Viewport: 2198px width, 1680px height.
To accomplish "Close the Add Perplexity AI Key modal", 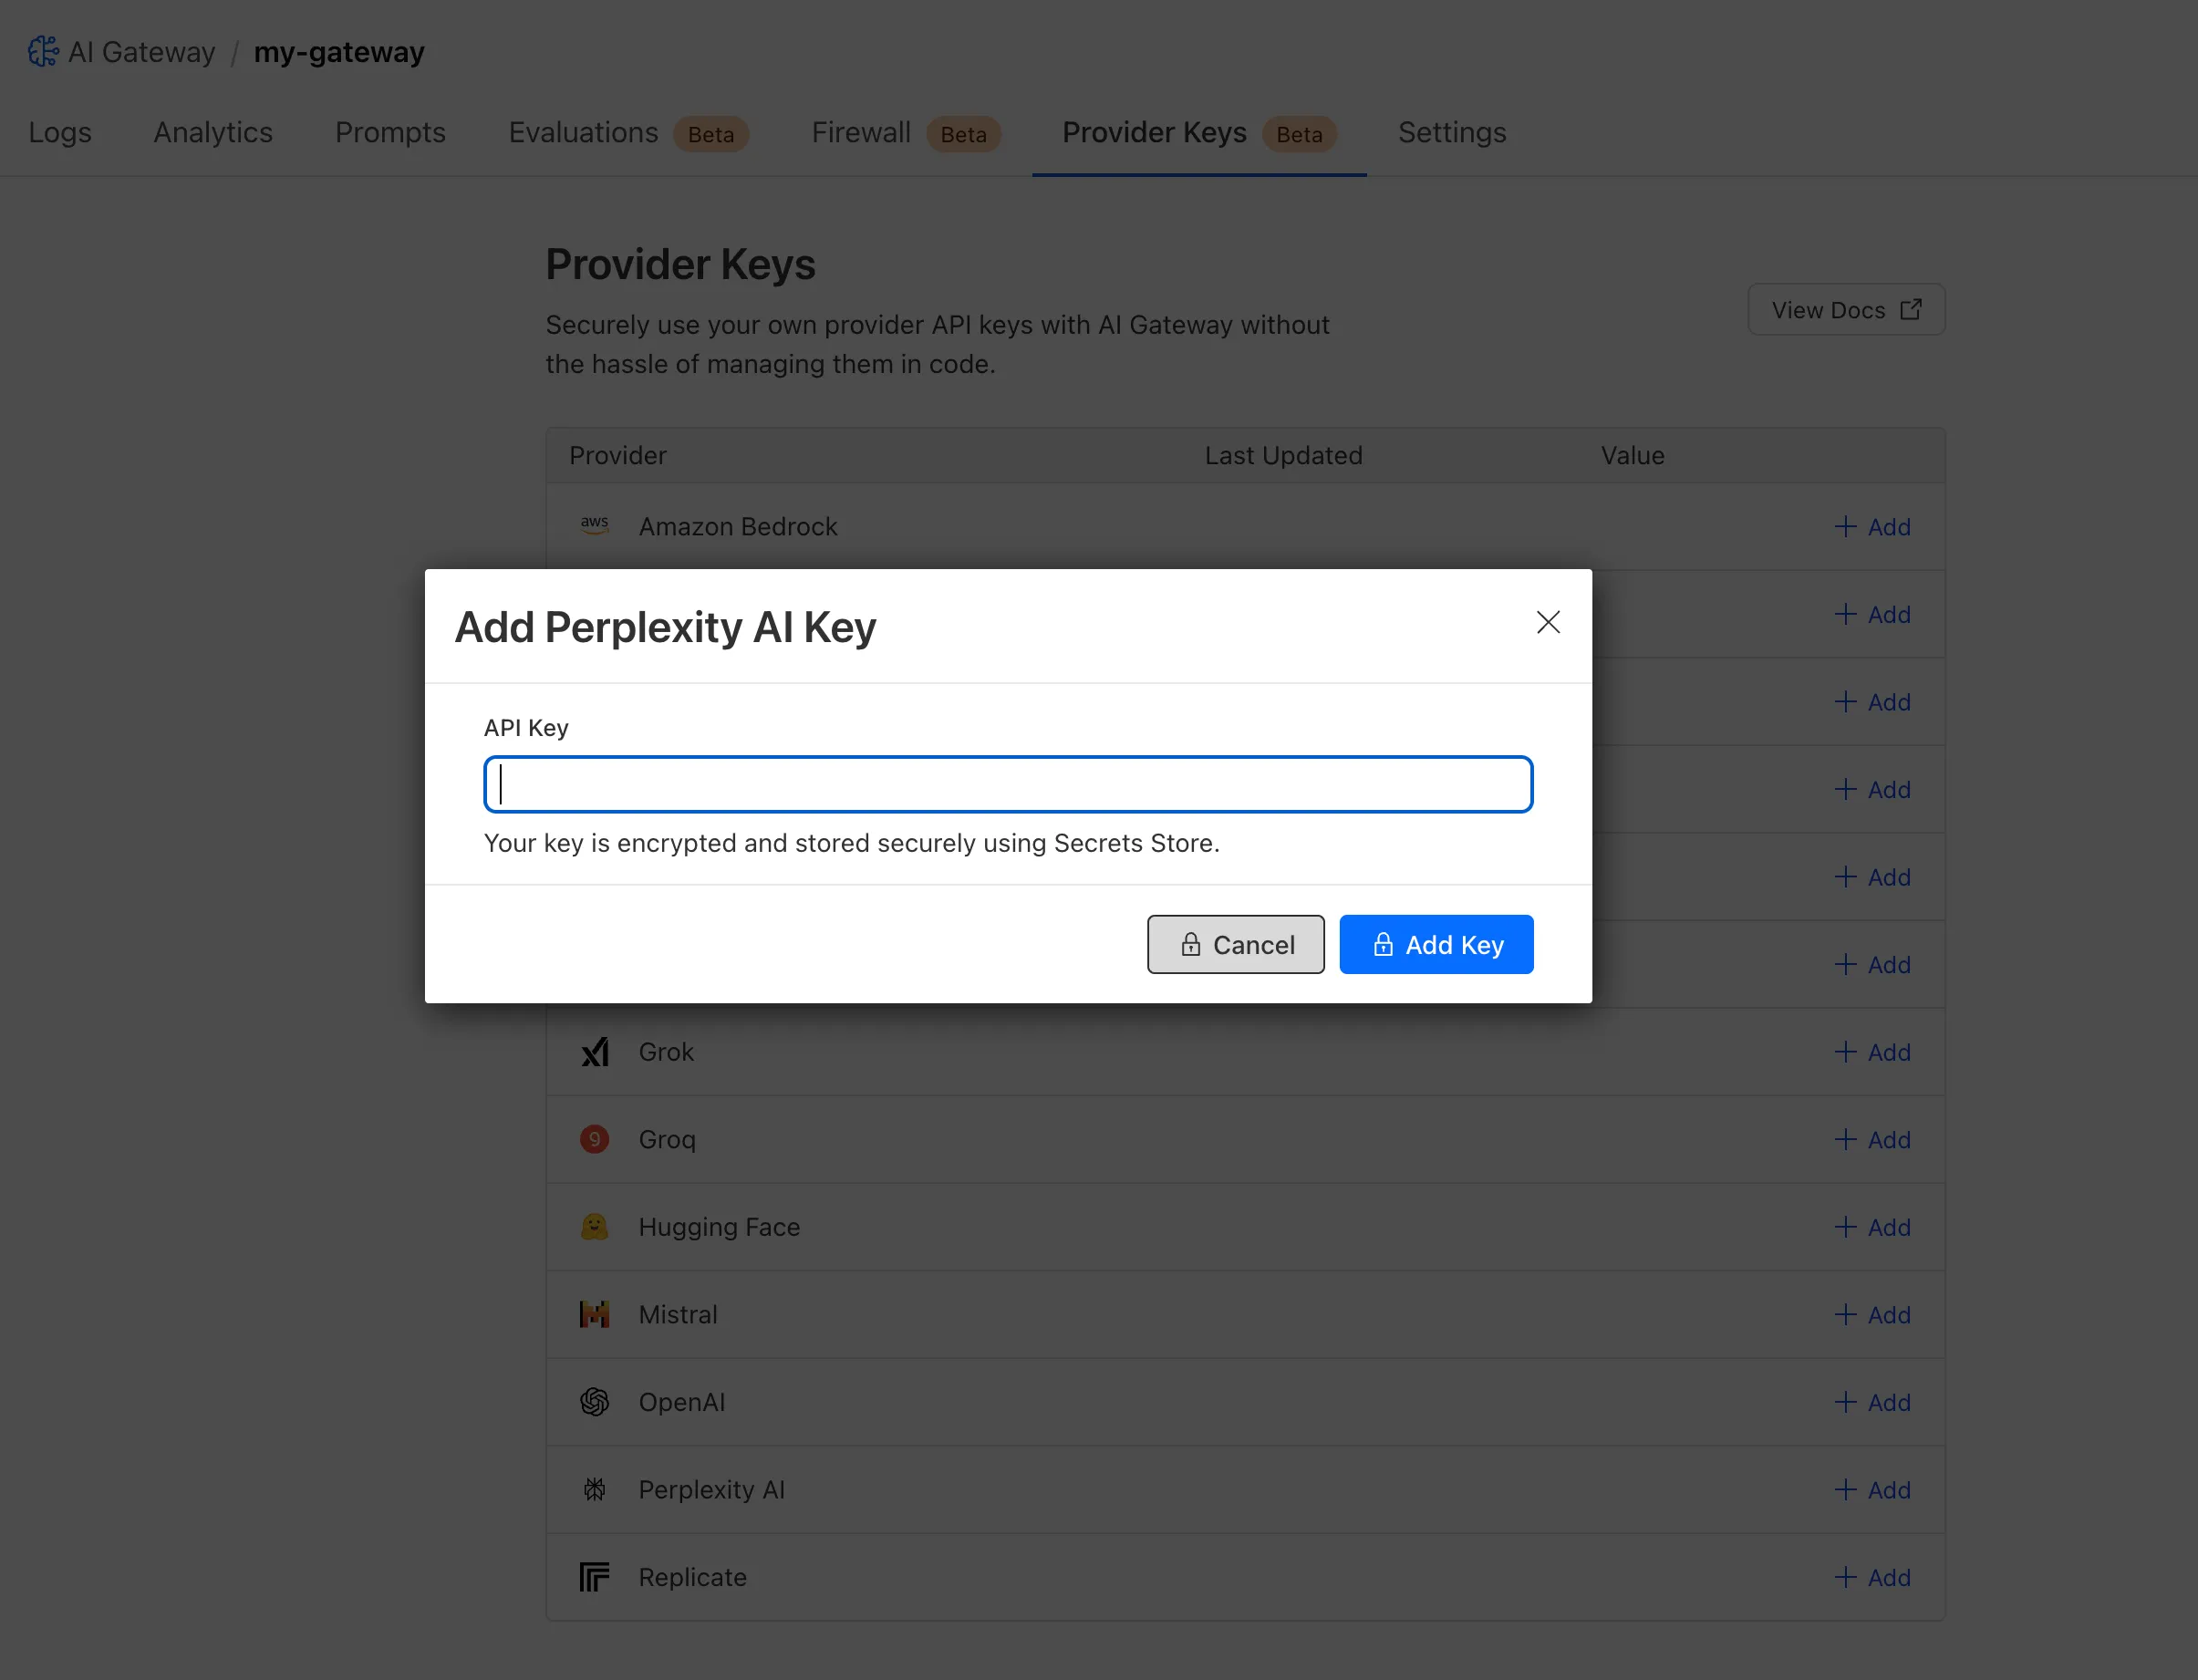I will click(x=1548, y=622).
